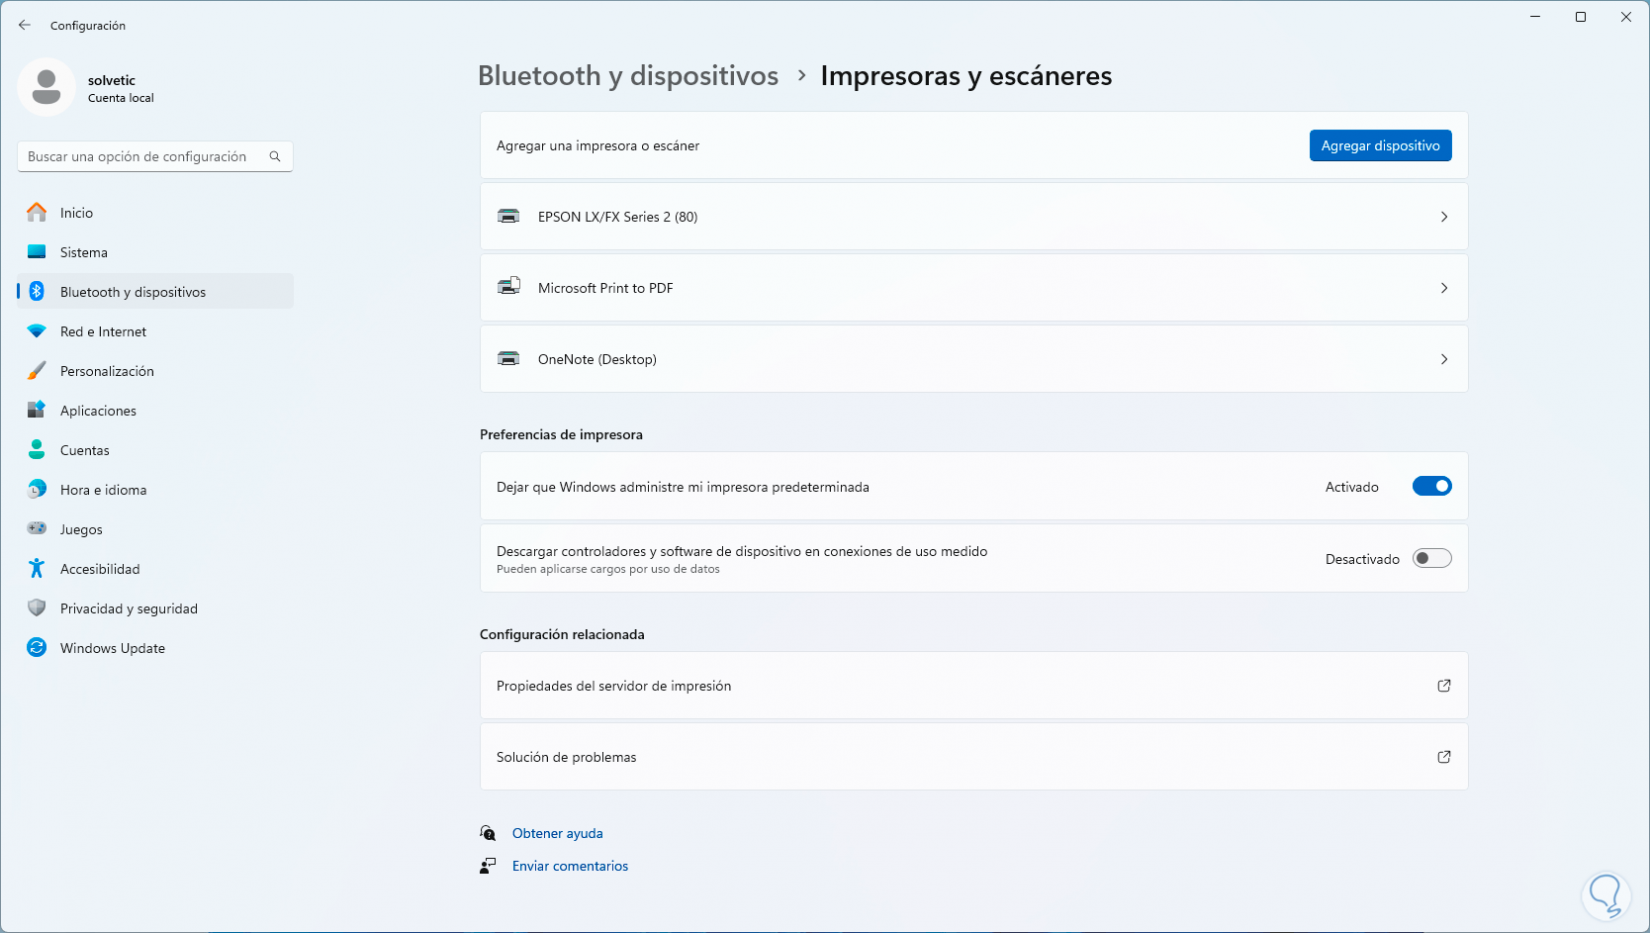Image resolution: width=1650 pixels, height=933 pixels.
Task: Expand the EPSON LX/FX Series 2 printer entry
Action: tap(1443, 216)
